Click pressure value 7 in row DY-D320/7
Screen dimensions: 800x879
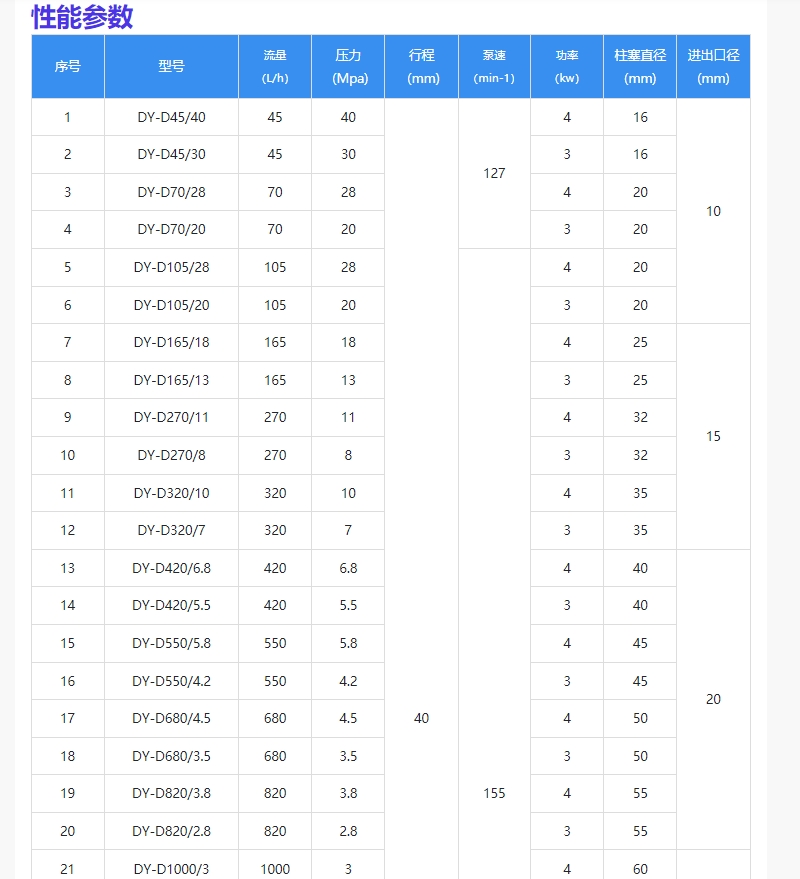coord(348,530)
